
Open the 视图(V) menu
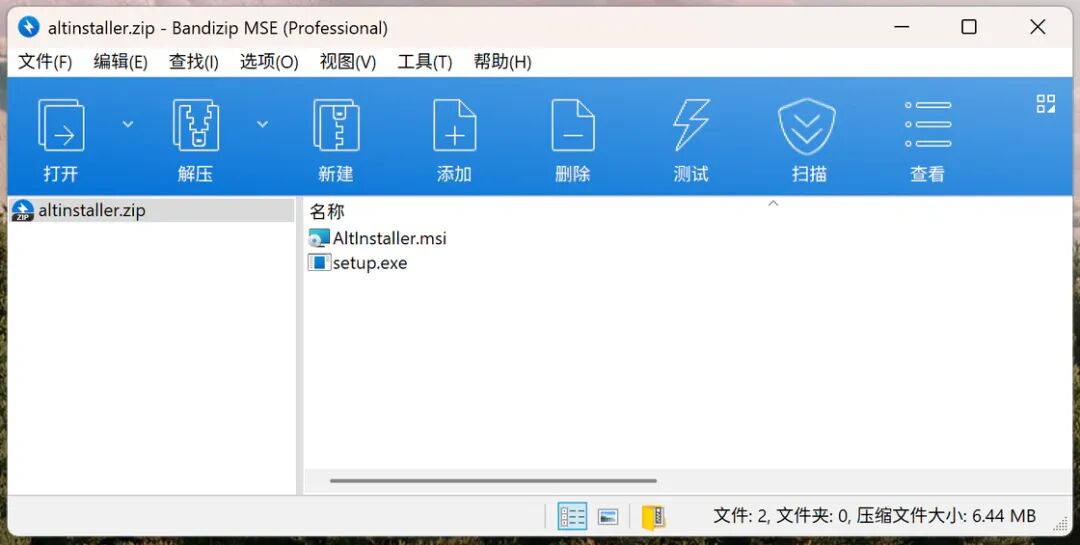coord(348,62)
